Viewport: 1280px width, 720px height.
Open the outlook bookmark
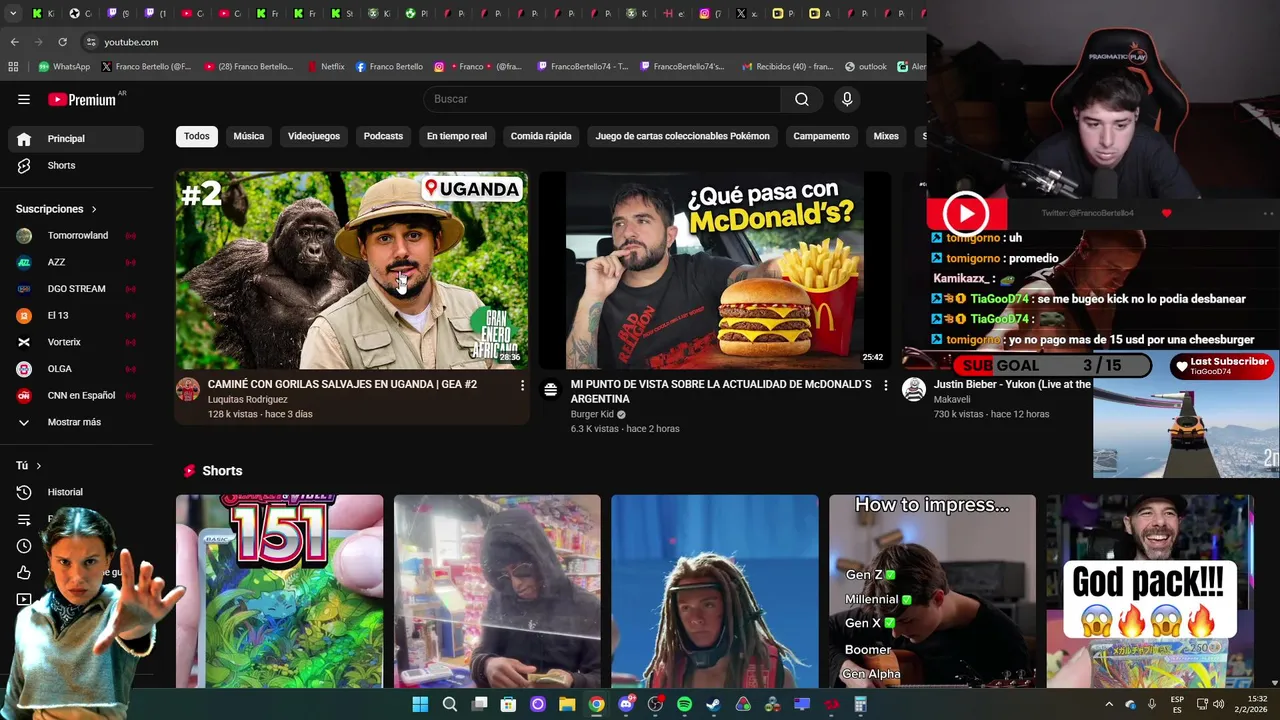coord(866,67)
